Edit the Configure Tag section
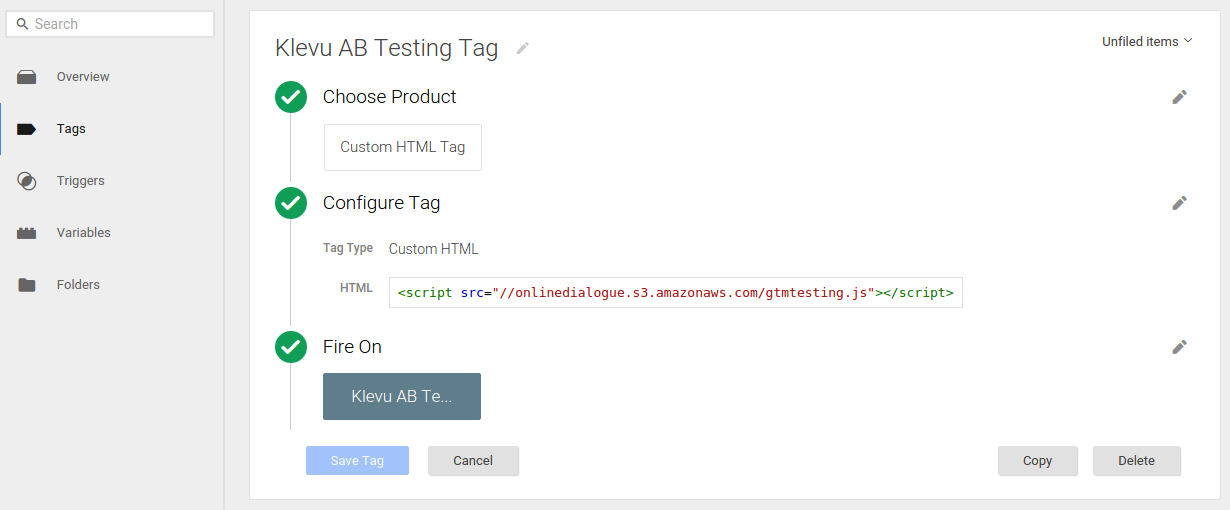 tap(1180, 203)
